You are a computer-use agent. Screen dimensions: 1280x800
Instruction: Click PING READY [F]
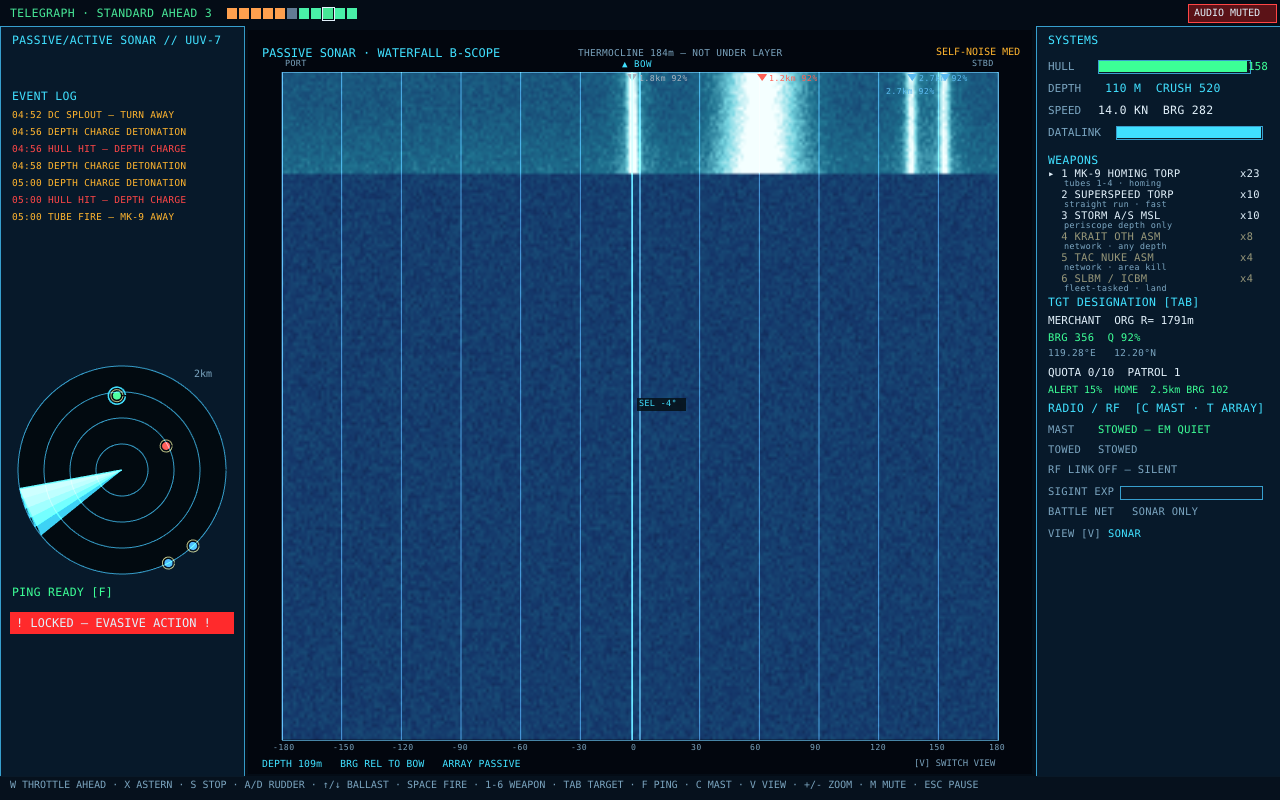pos(62,592)
